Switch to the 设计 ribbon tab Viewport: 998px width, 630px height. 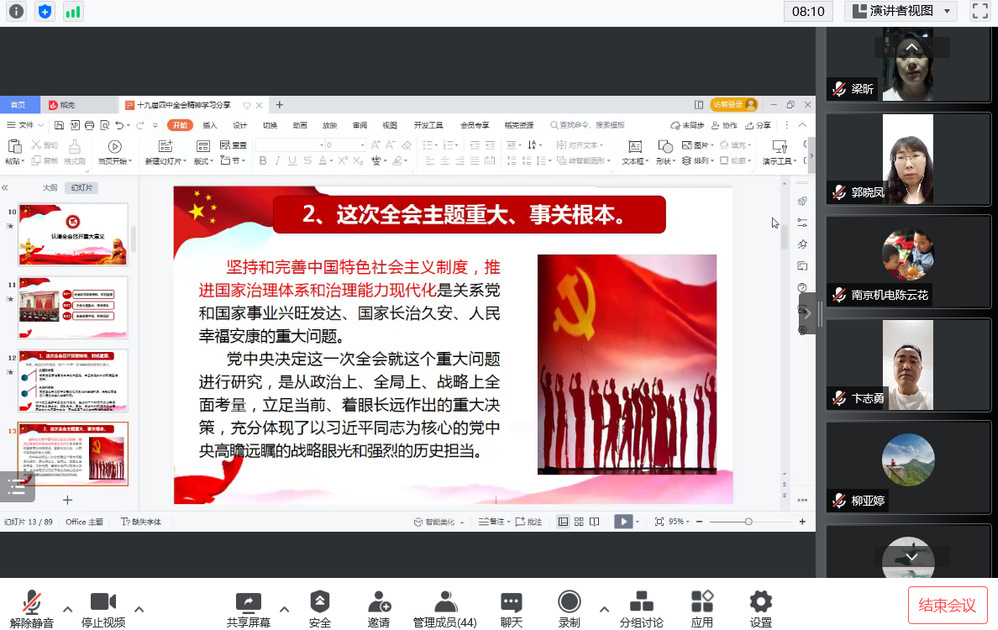click(x=240, y=125)
